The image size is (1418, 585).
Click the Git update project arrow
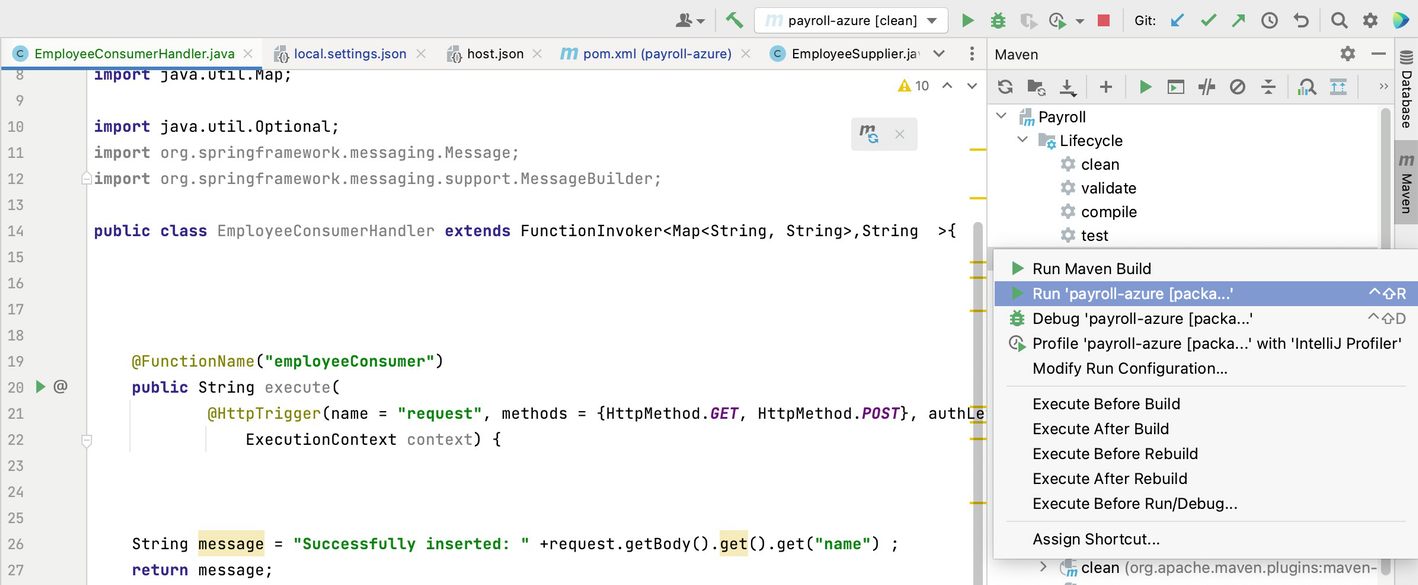pos(1178,20)
